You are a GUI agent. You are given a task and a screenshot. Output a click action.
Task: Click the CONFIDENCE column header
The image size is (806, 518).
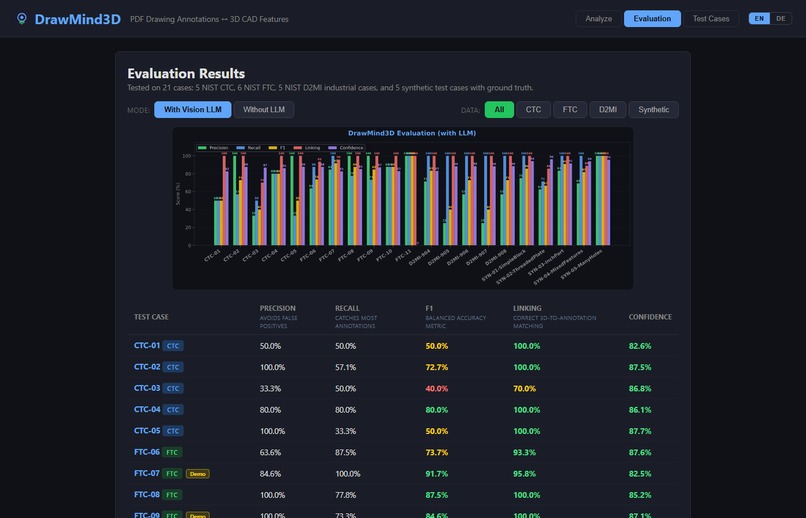[650, 317]
